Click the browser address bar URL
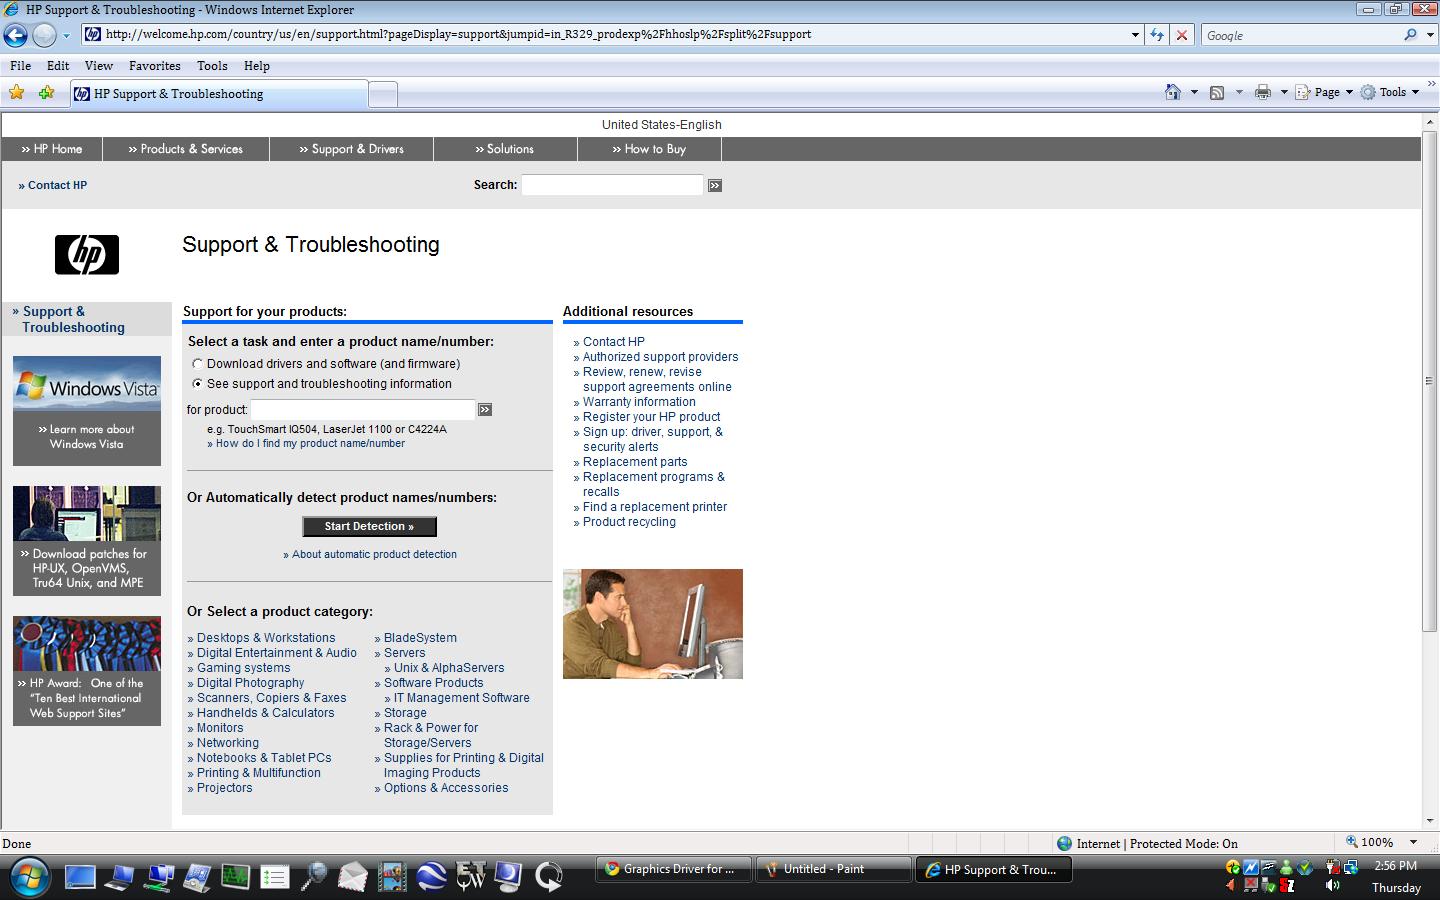This screenshot has width=1440, height=900. (458, 35)
